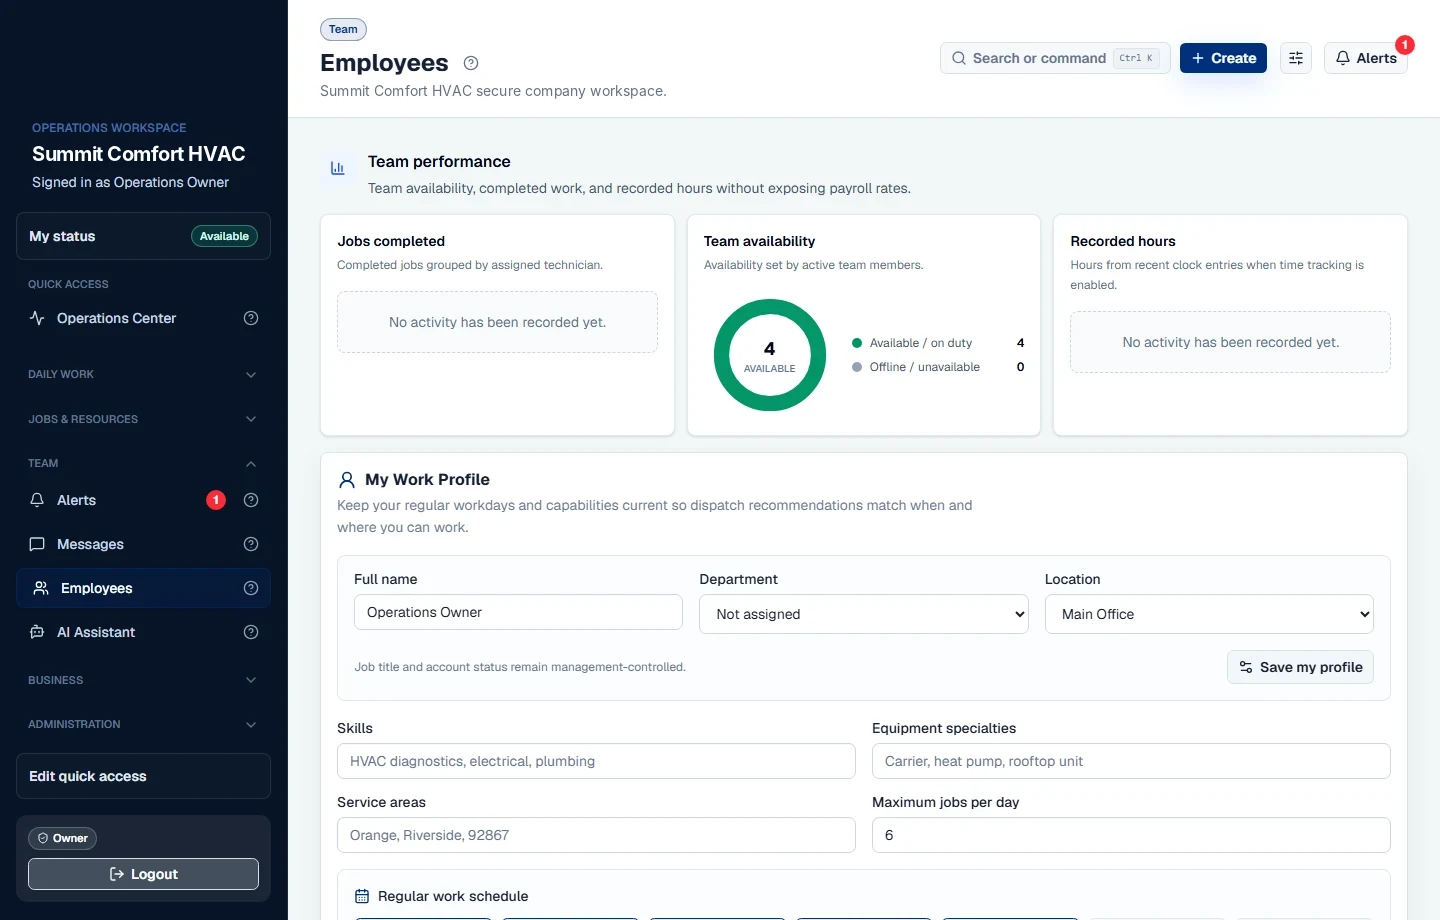Click the 'Available / on duty' legend entry
This screenshot has width=1440, height=920.
click(x=938, y=343)
